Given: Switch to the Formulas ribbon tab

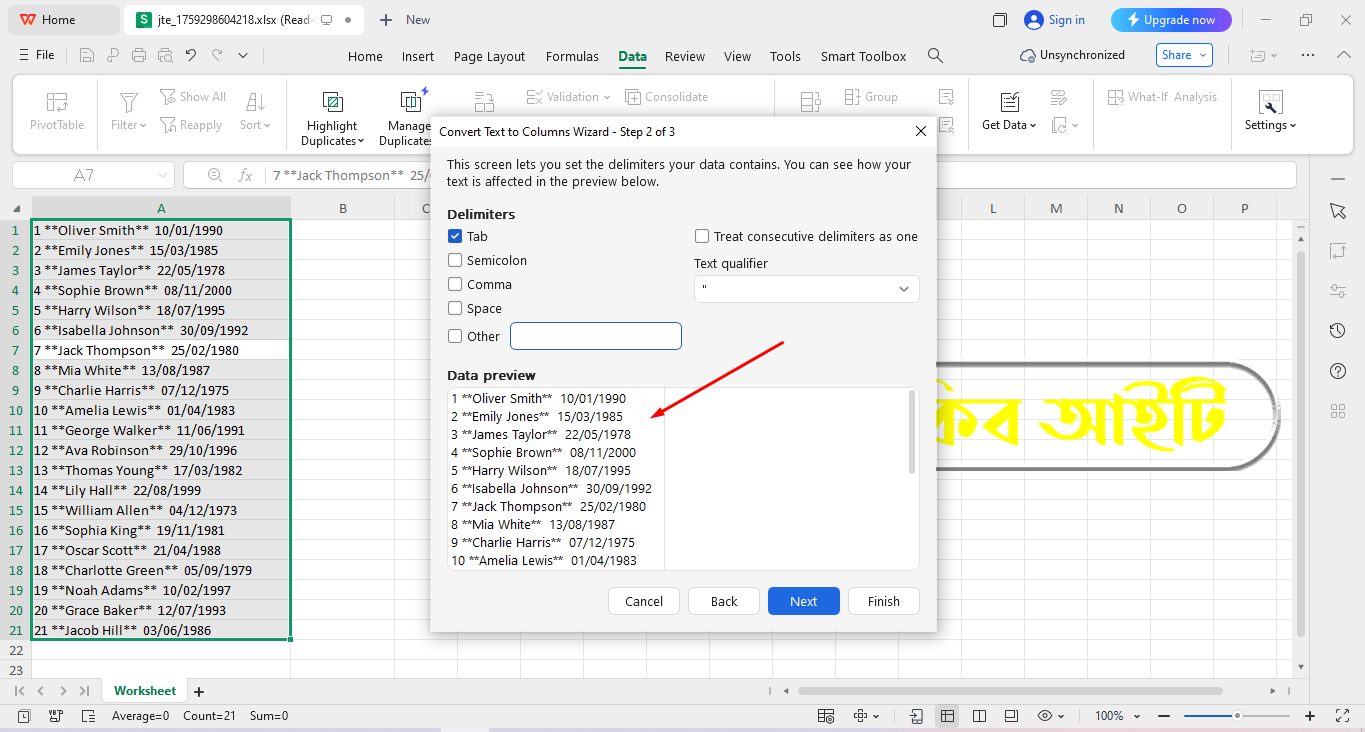Looking at the screenshot, I should point(572,56).
